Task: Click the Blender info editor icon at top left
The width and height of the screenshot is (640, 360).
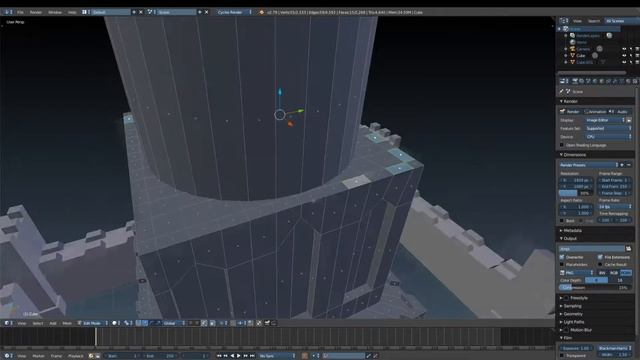Action: (x=8, y=12)
